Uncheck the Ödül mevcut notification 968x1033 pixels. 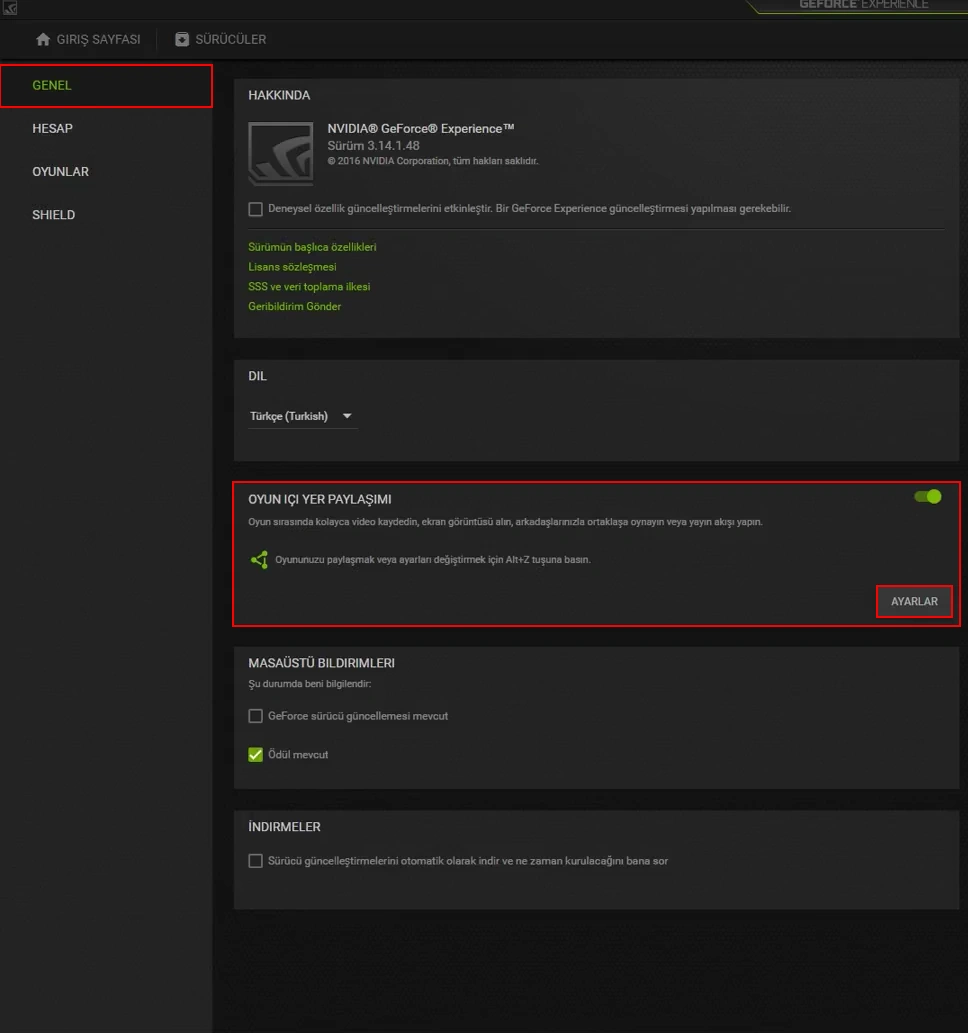(256, 754)
